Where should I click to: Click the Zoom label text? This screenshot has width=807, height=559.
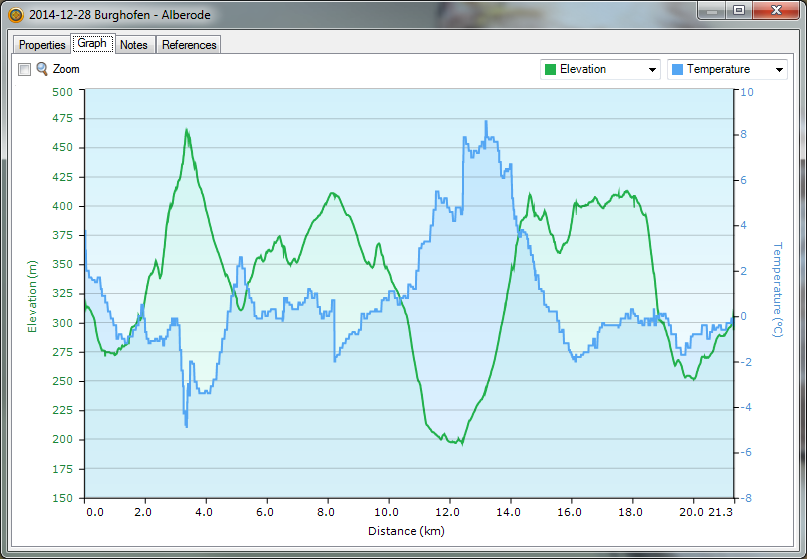[66, 69]
